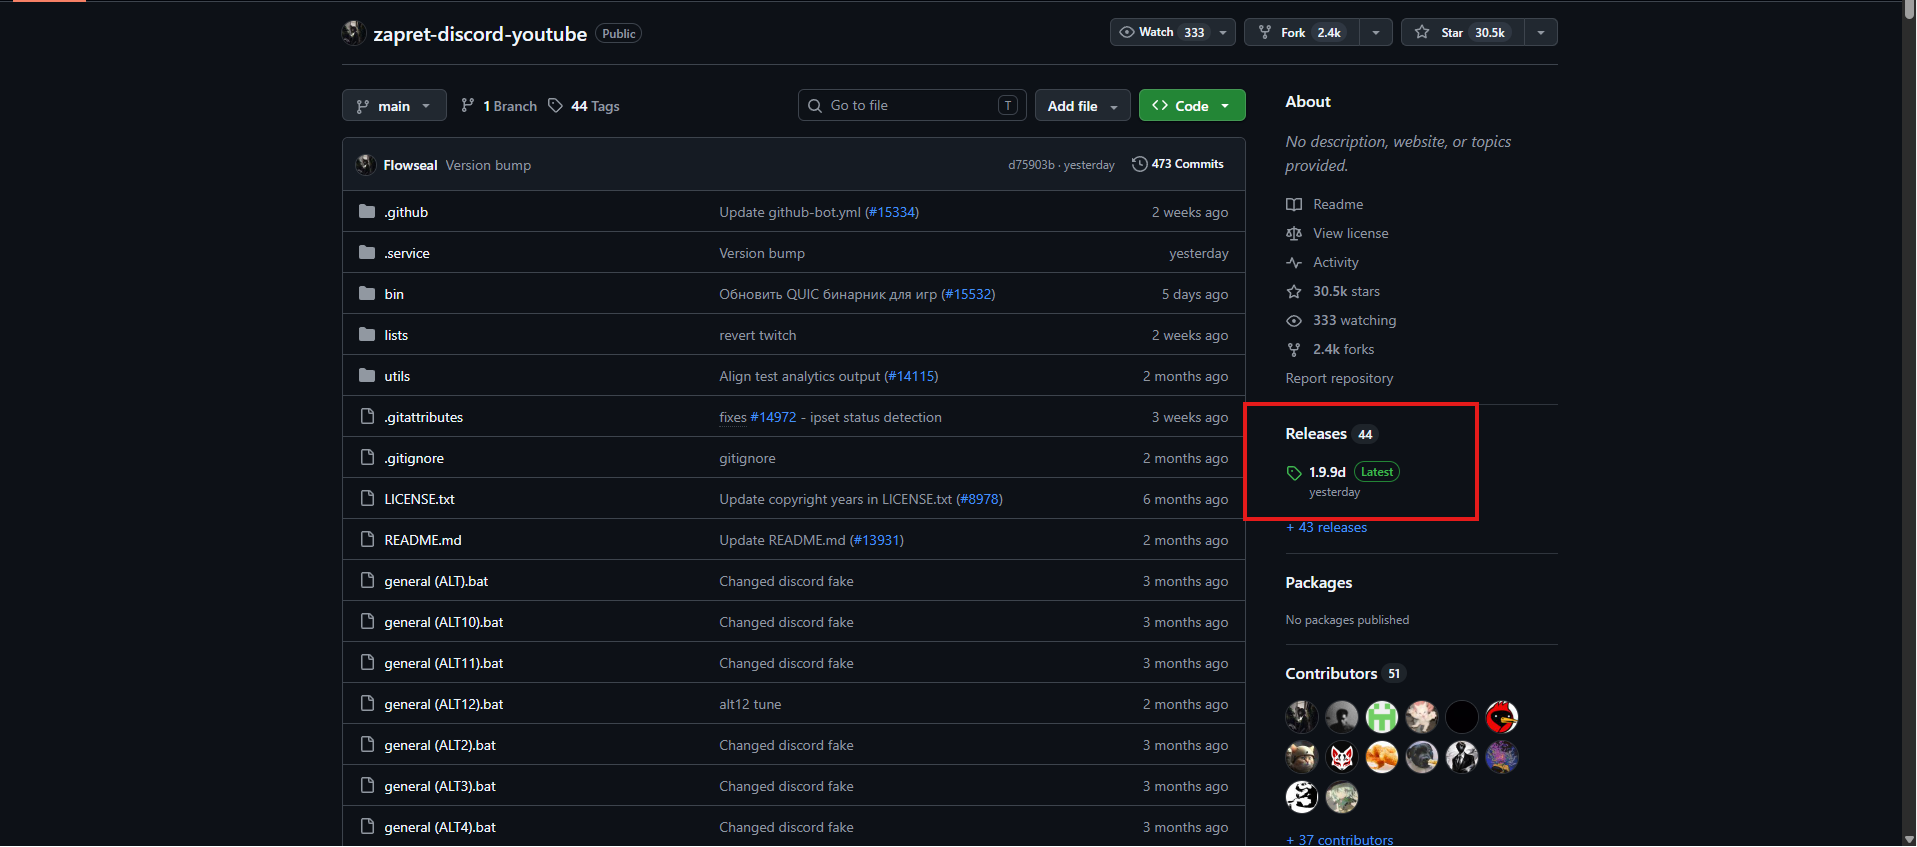Open the star lists dropdown arrow
Screen dimensions: 1917x847
click(1541, 32)
